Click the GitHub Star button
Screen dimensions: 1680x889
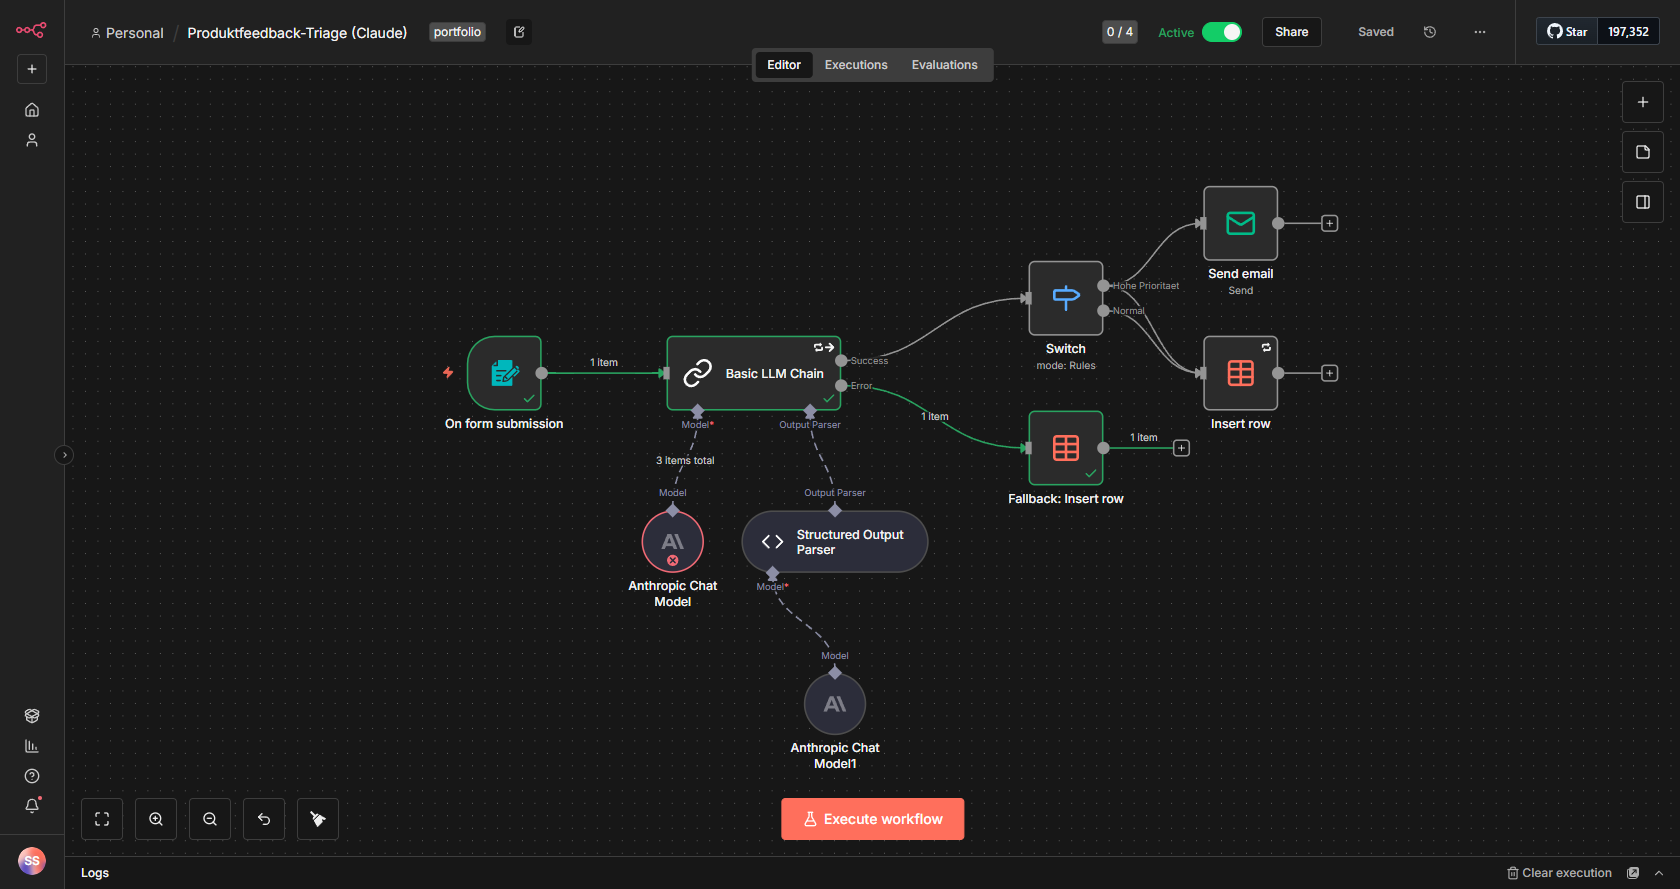1567,32
